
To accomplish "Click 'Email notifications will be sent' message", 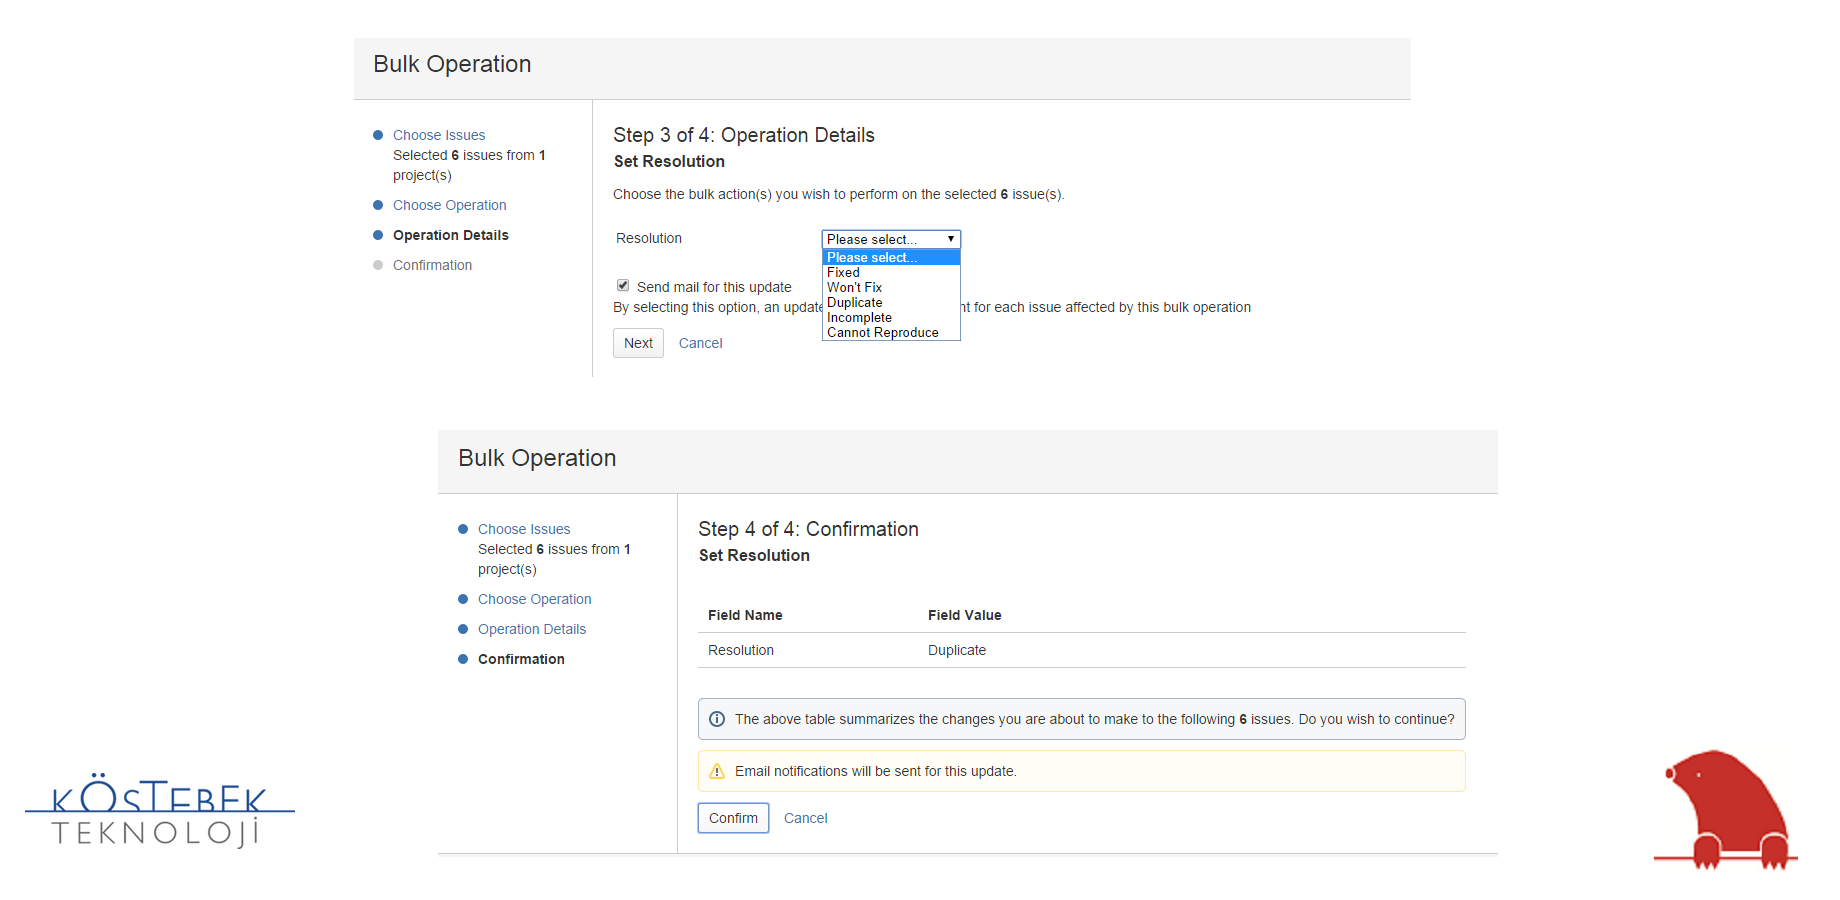I will pos(875,771).
